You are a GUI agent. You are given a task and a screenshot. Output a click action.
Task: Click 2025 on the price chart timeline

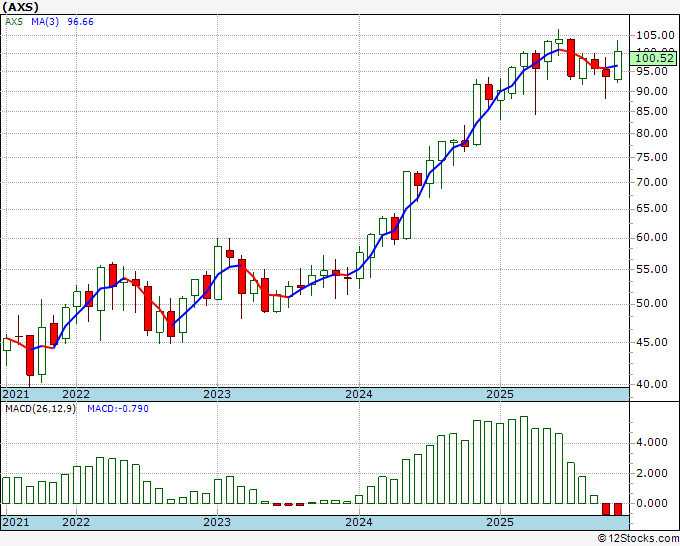(x=500, y=394)
